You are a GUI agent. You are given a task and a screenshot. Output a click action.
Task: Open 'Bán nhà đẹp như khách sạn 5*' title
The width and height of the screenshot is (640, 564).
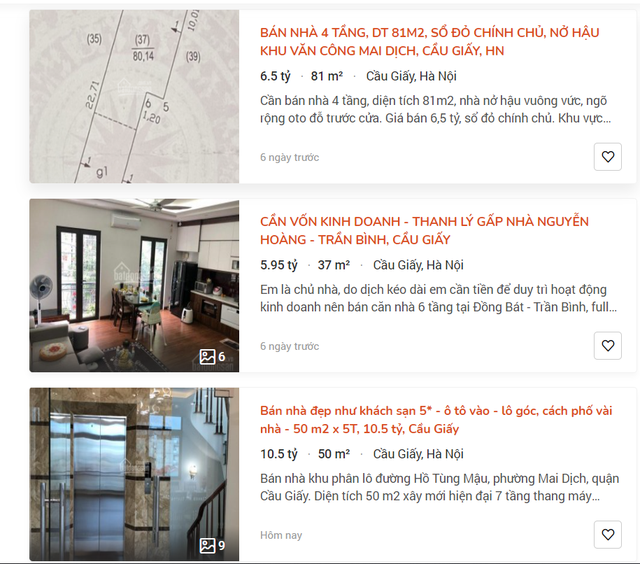[x=436, y=420]
